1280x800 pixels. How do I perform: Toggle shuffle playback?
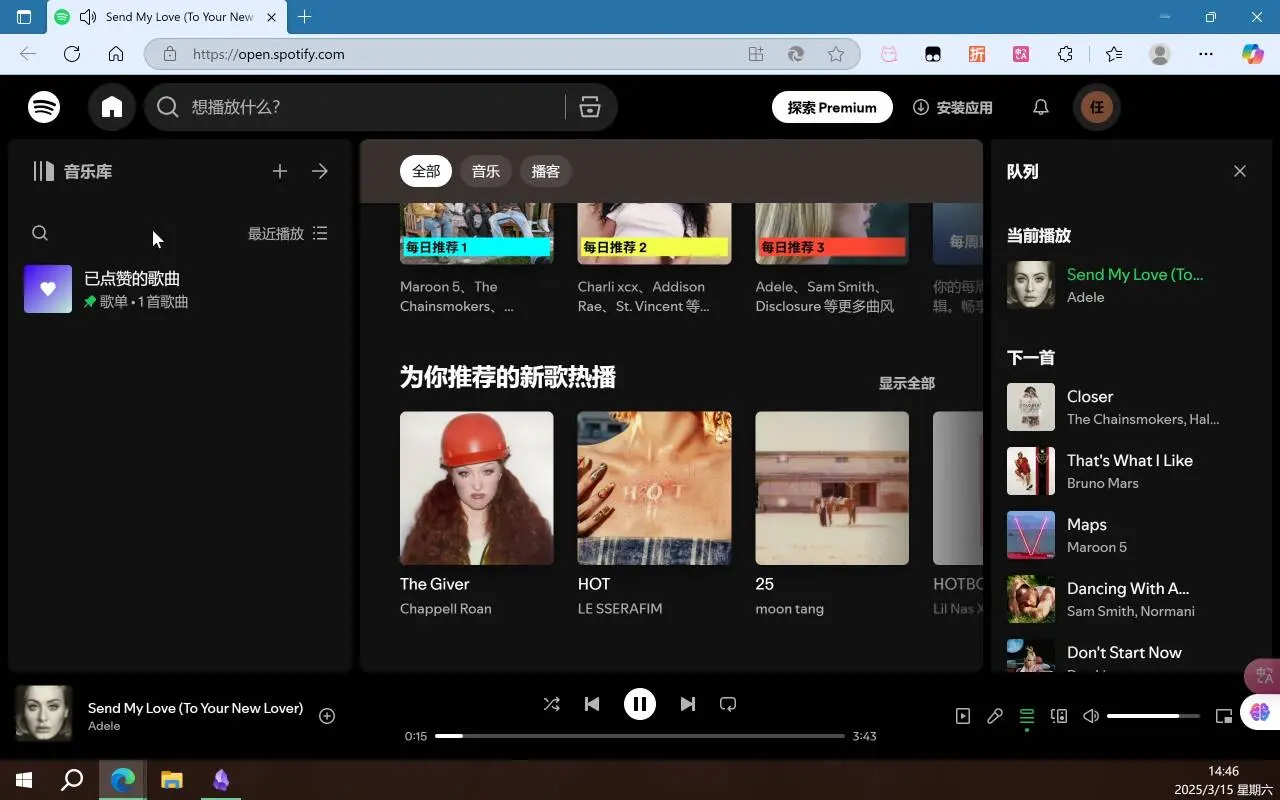[x=552, y=704]
